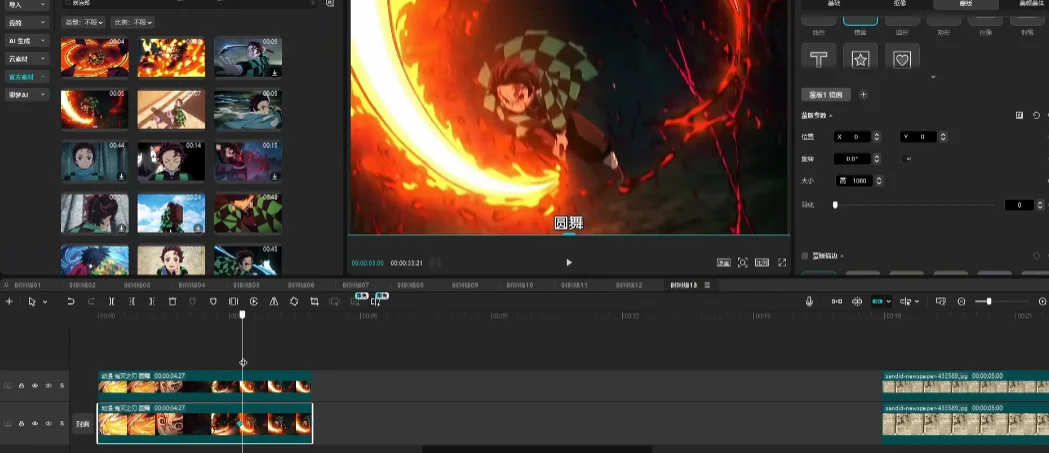Collapse the 蒙版参数 section
Viewport: 1049px width, 453px height.
point(831,116)
